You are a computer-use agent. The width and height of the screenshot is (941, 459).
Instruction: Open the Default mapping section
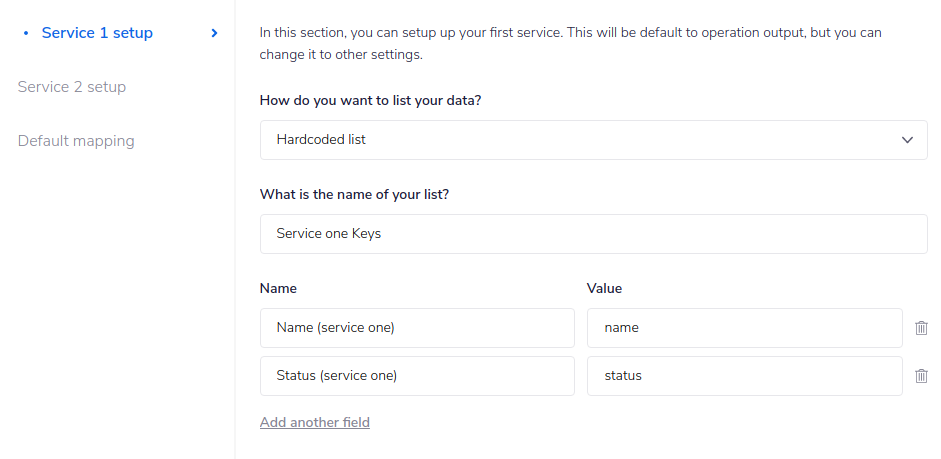click(x=76, y=141)
